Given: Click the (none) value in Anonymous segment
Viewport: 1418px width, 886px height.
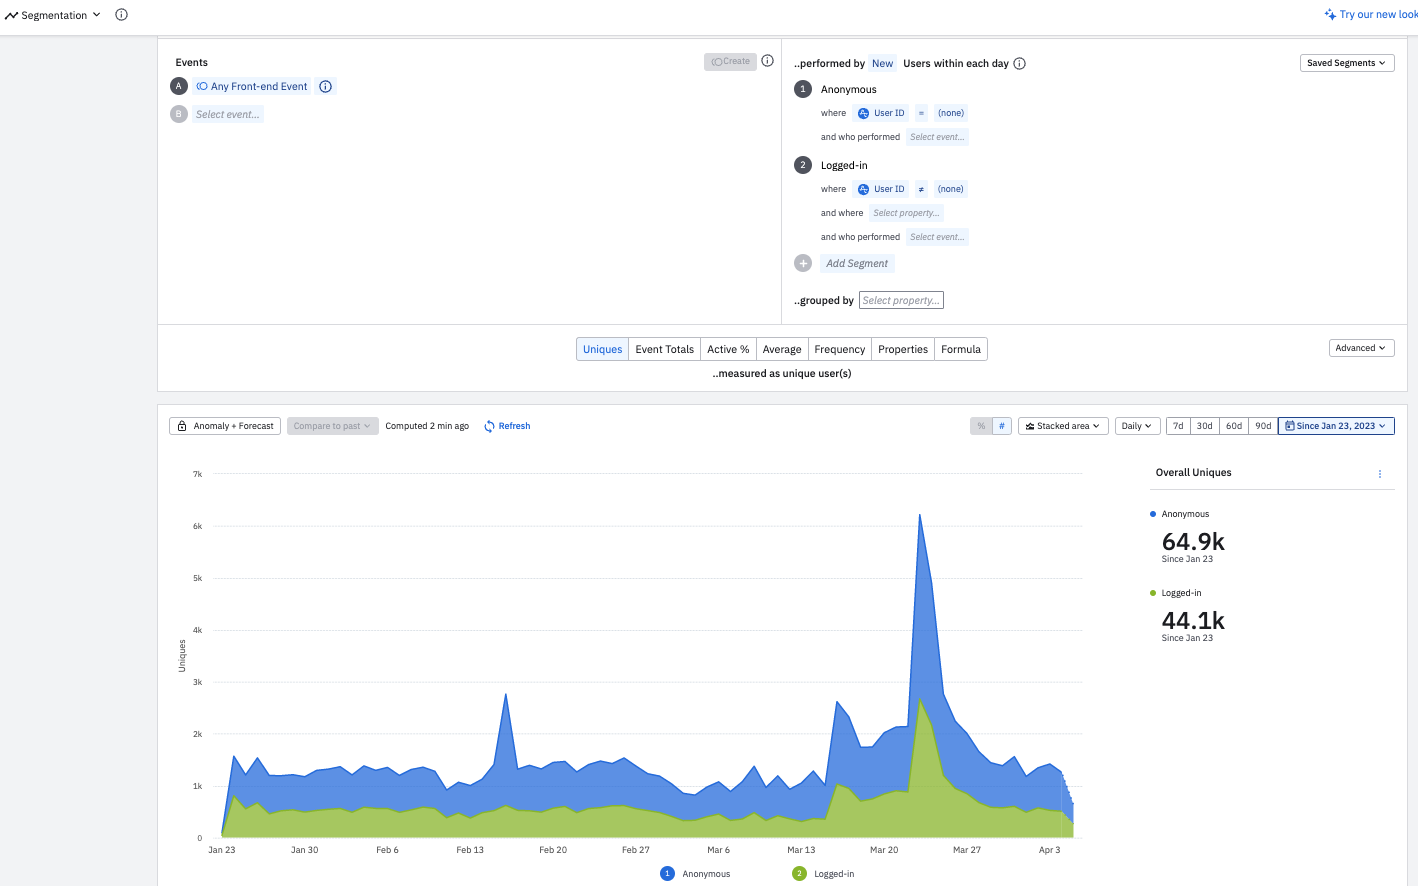Looking at the screenshot, I should click(x=951, y=113).
